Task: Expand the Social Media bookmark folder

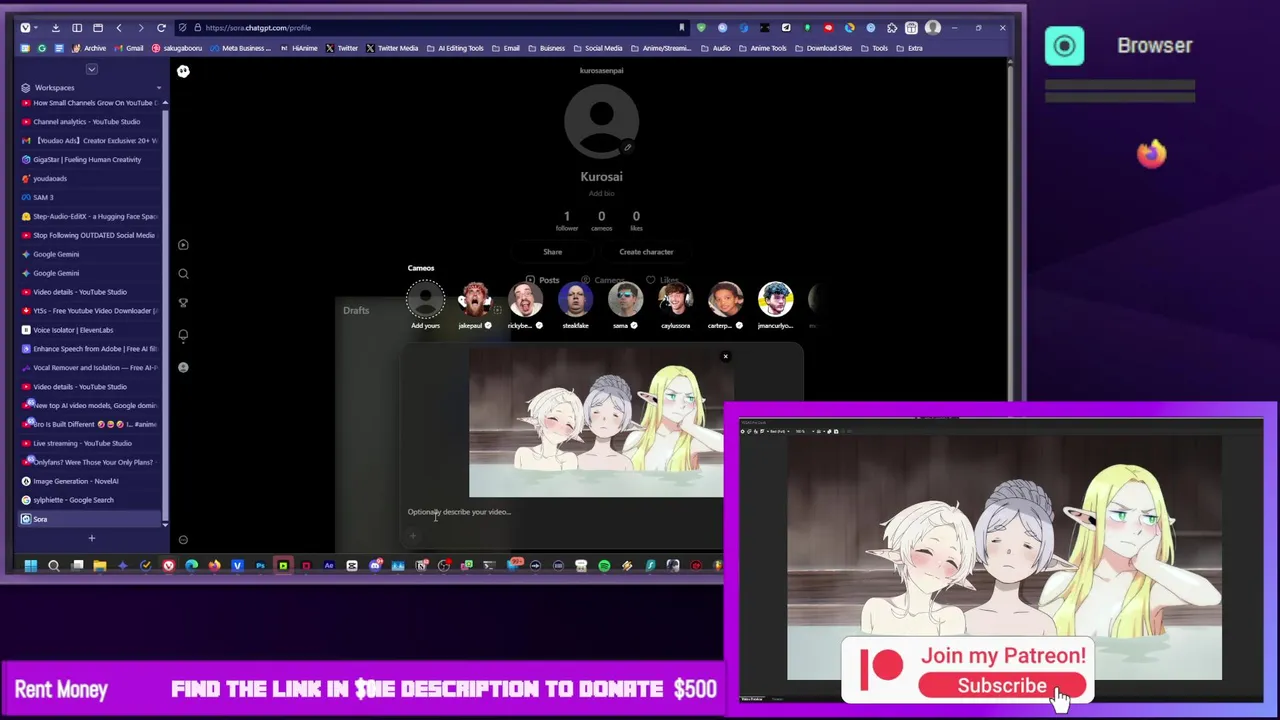Action: coord(598,48)
